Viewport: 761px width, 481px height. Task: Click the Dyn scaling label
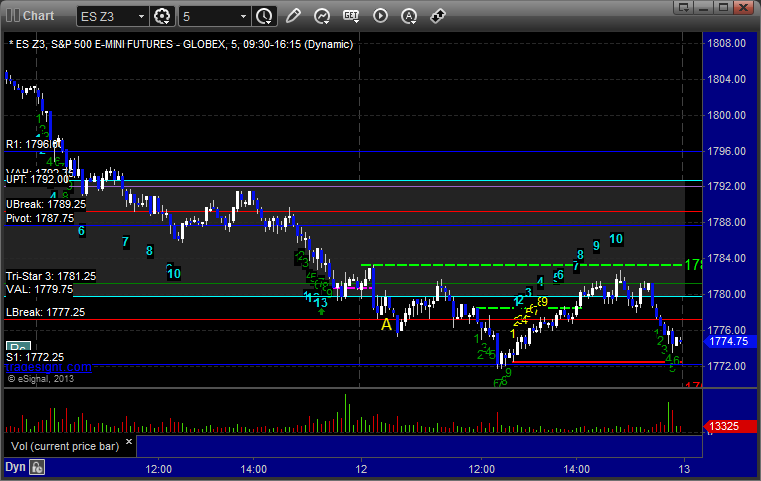(15, 467)
